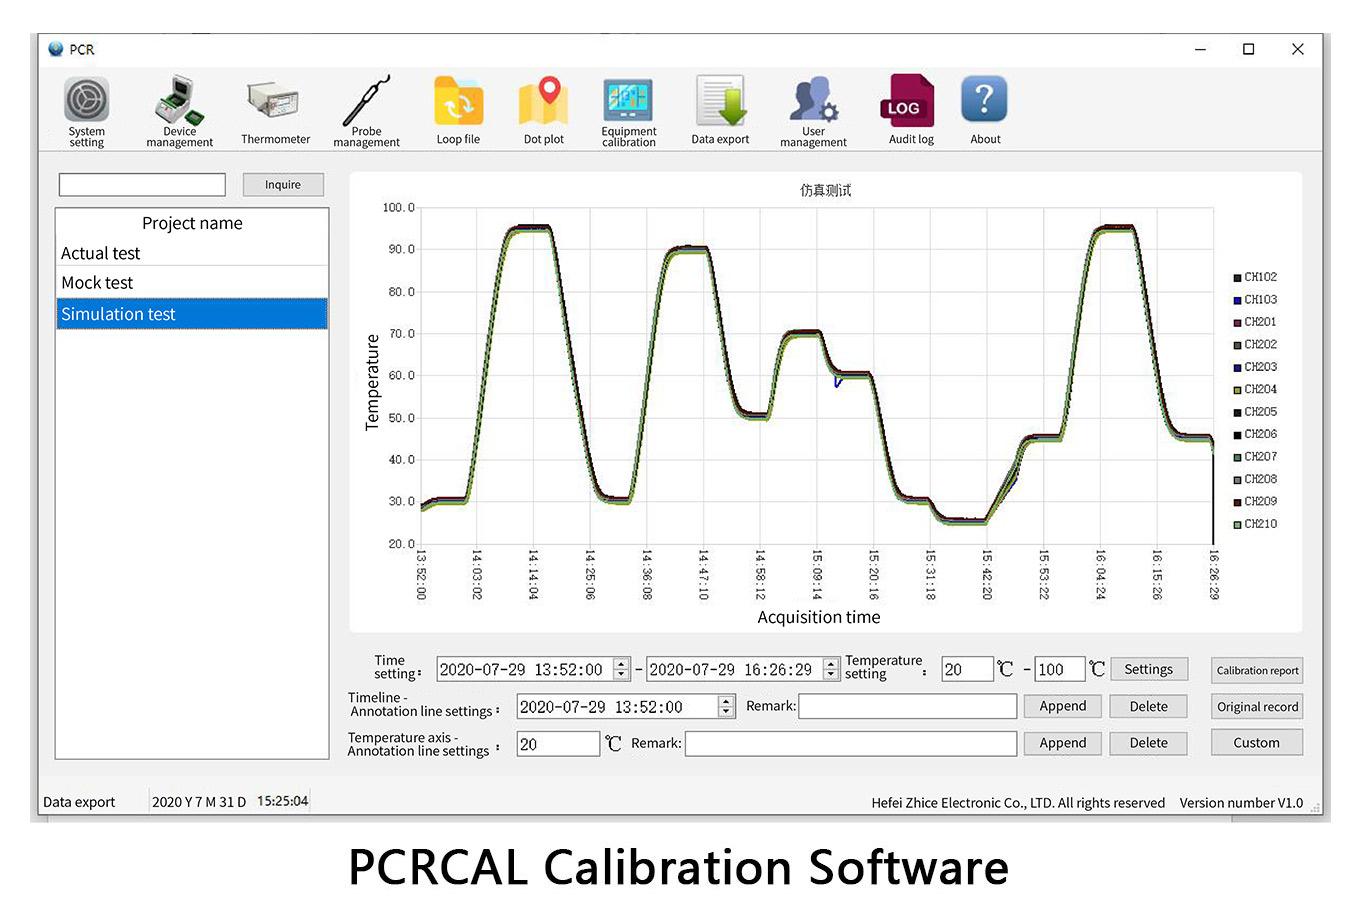Click the status bar time 15:25:04
The height and width of the screenshot is (920, 1360).
point(283,801)
